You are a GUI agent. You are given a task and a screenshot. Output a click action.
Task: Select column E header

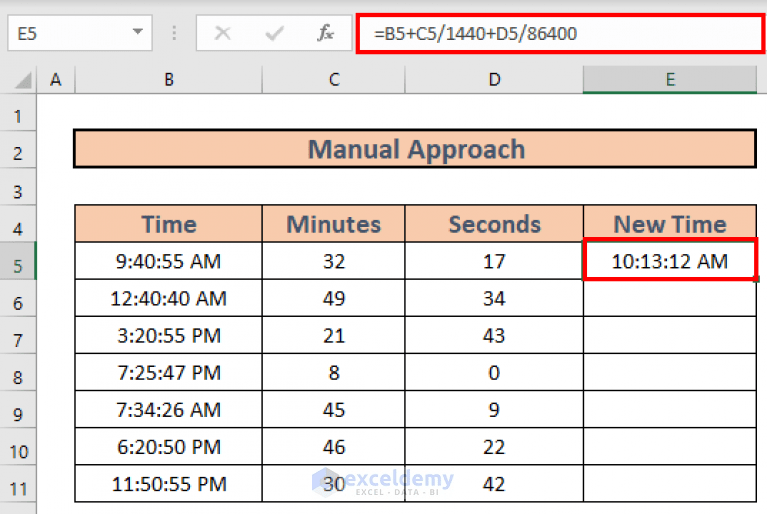coord(670,80)
